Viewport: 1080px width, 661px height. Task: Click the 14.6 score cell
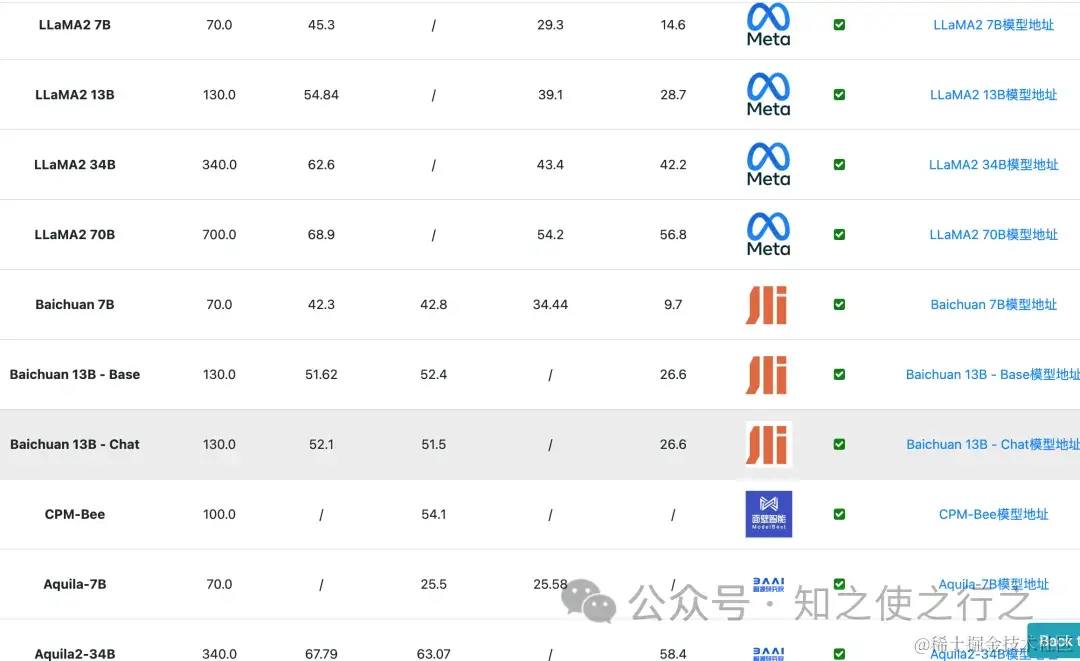[x=673, y=25]
